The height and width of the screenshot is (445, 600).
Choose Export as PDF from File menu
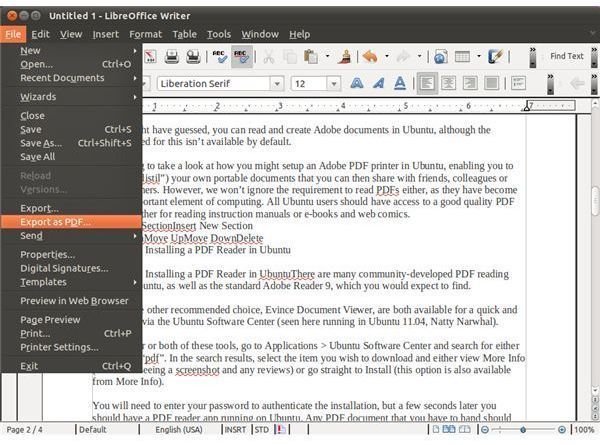pos(71,222)
